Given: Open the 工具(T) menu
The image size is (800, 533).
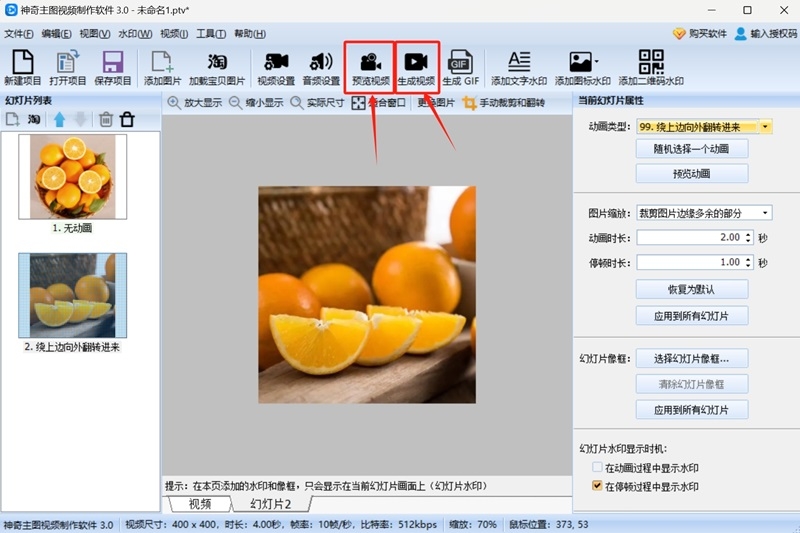Looking at the screenshot, I should coord(211,34).
